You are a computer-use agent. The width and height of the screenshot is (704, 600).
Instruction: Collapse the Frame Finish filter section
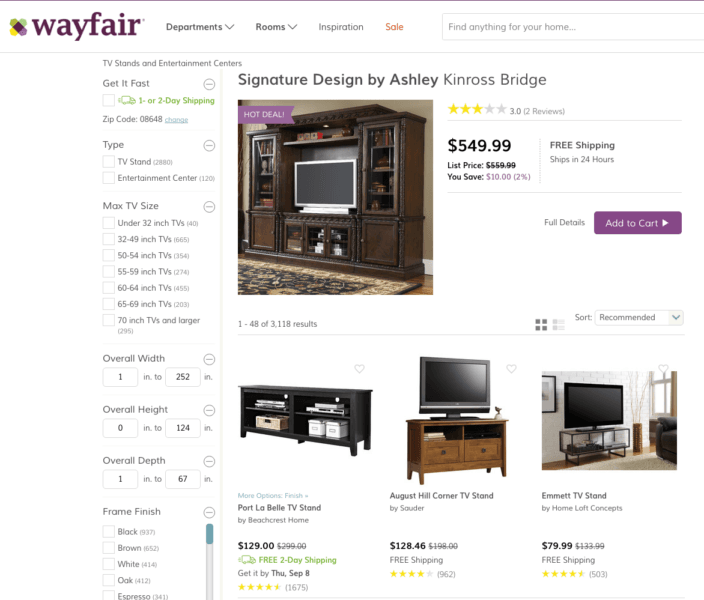[x=209, y=512]
